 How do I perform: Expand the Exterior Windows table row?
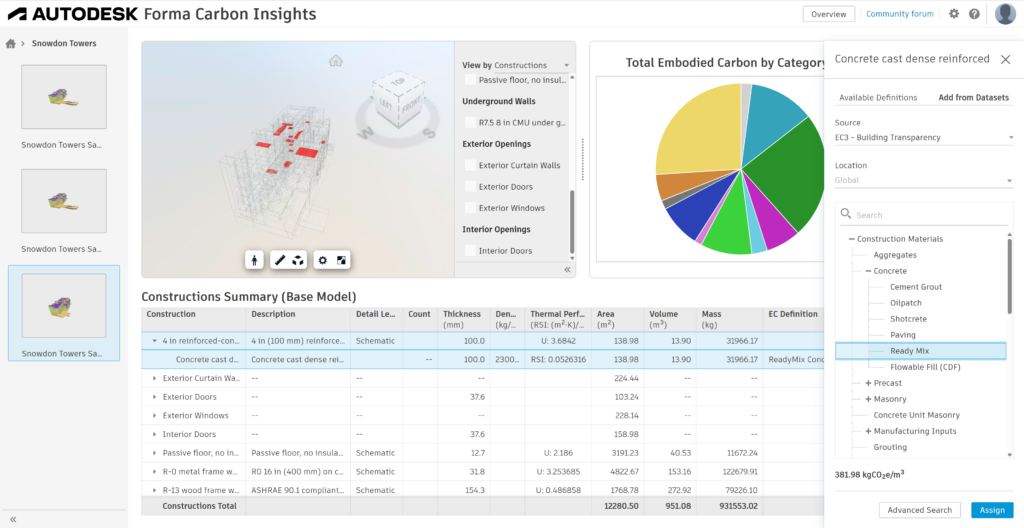tap(155, 416)
